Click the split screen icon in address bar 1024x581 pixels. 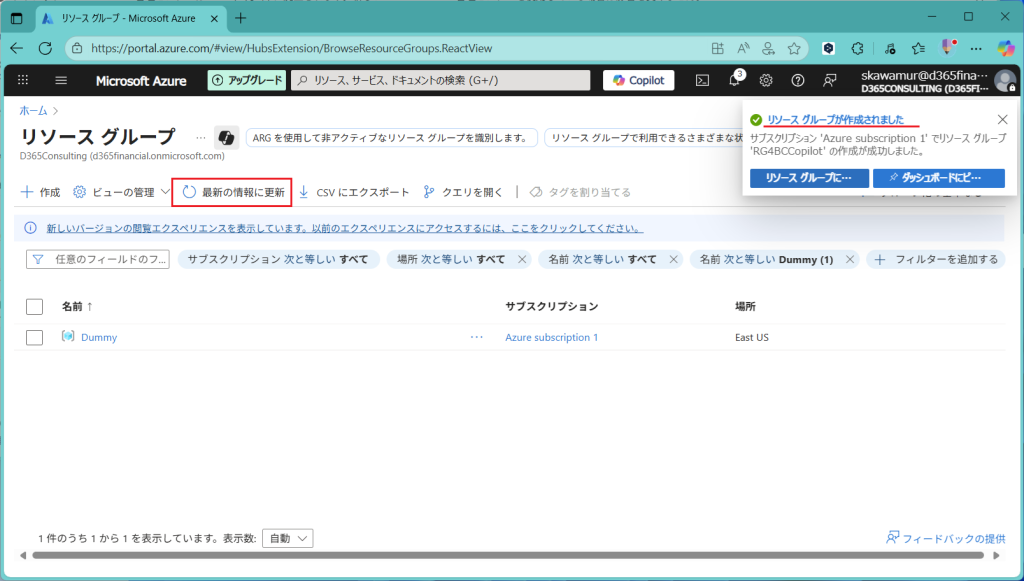click(x=718, y=48)
